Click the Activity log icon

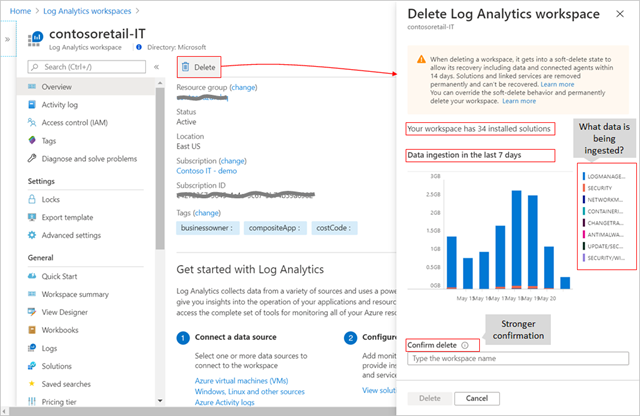[32, 105]
